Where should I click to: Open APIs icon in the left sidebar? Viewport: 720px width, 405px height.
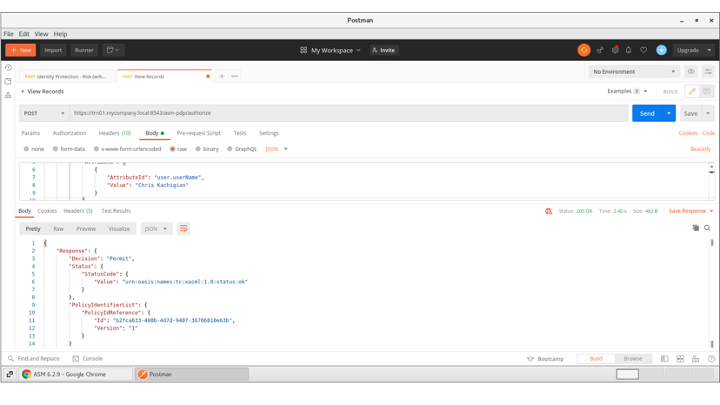point(8,95)
